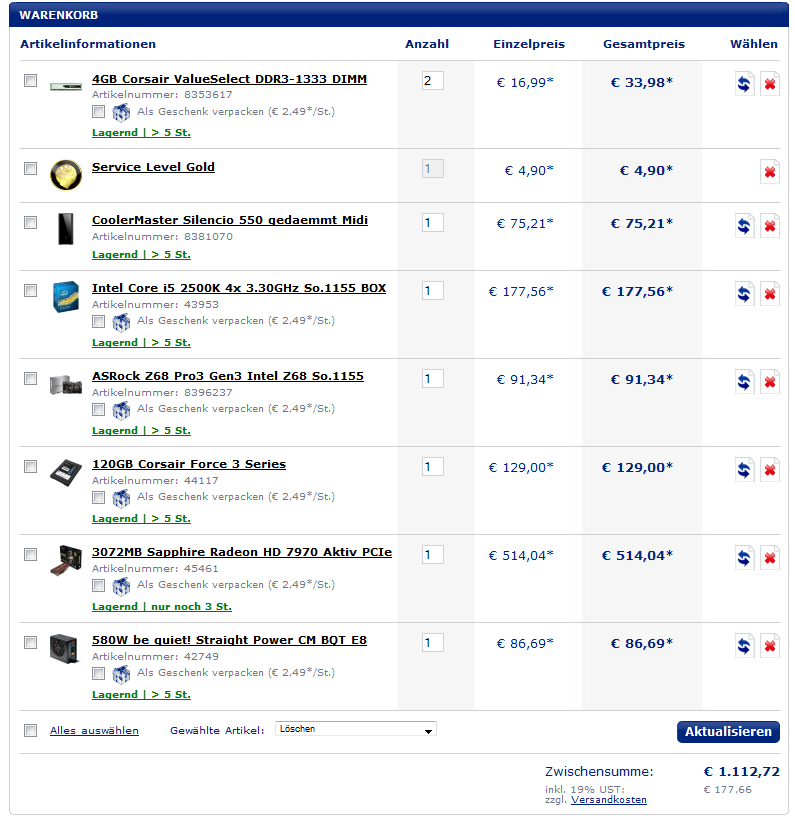Tick gift wrap option for be quiet! PSU

click(x=98, y=673)
